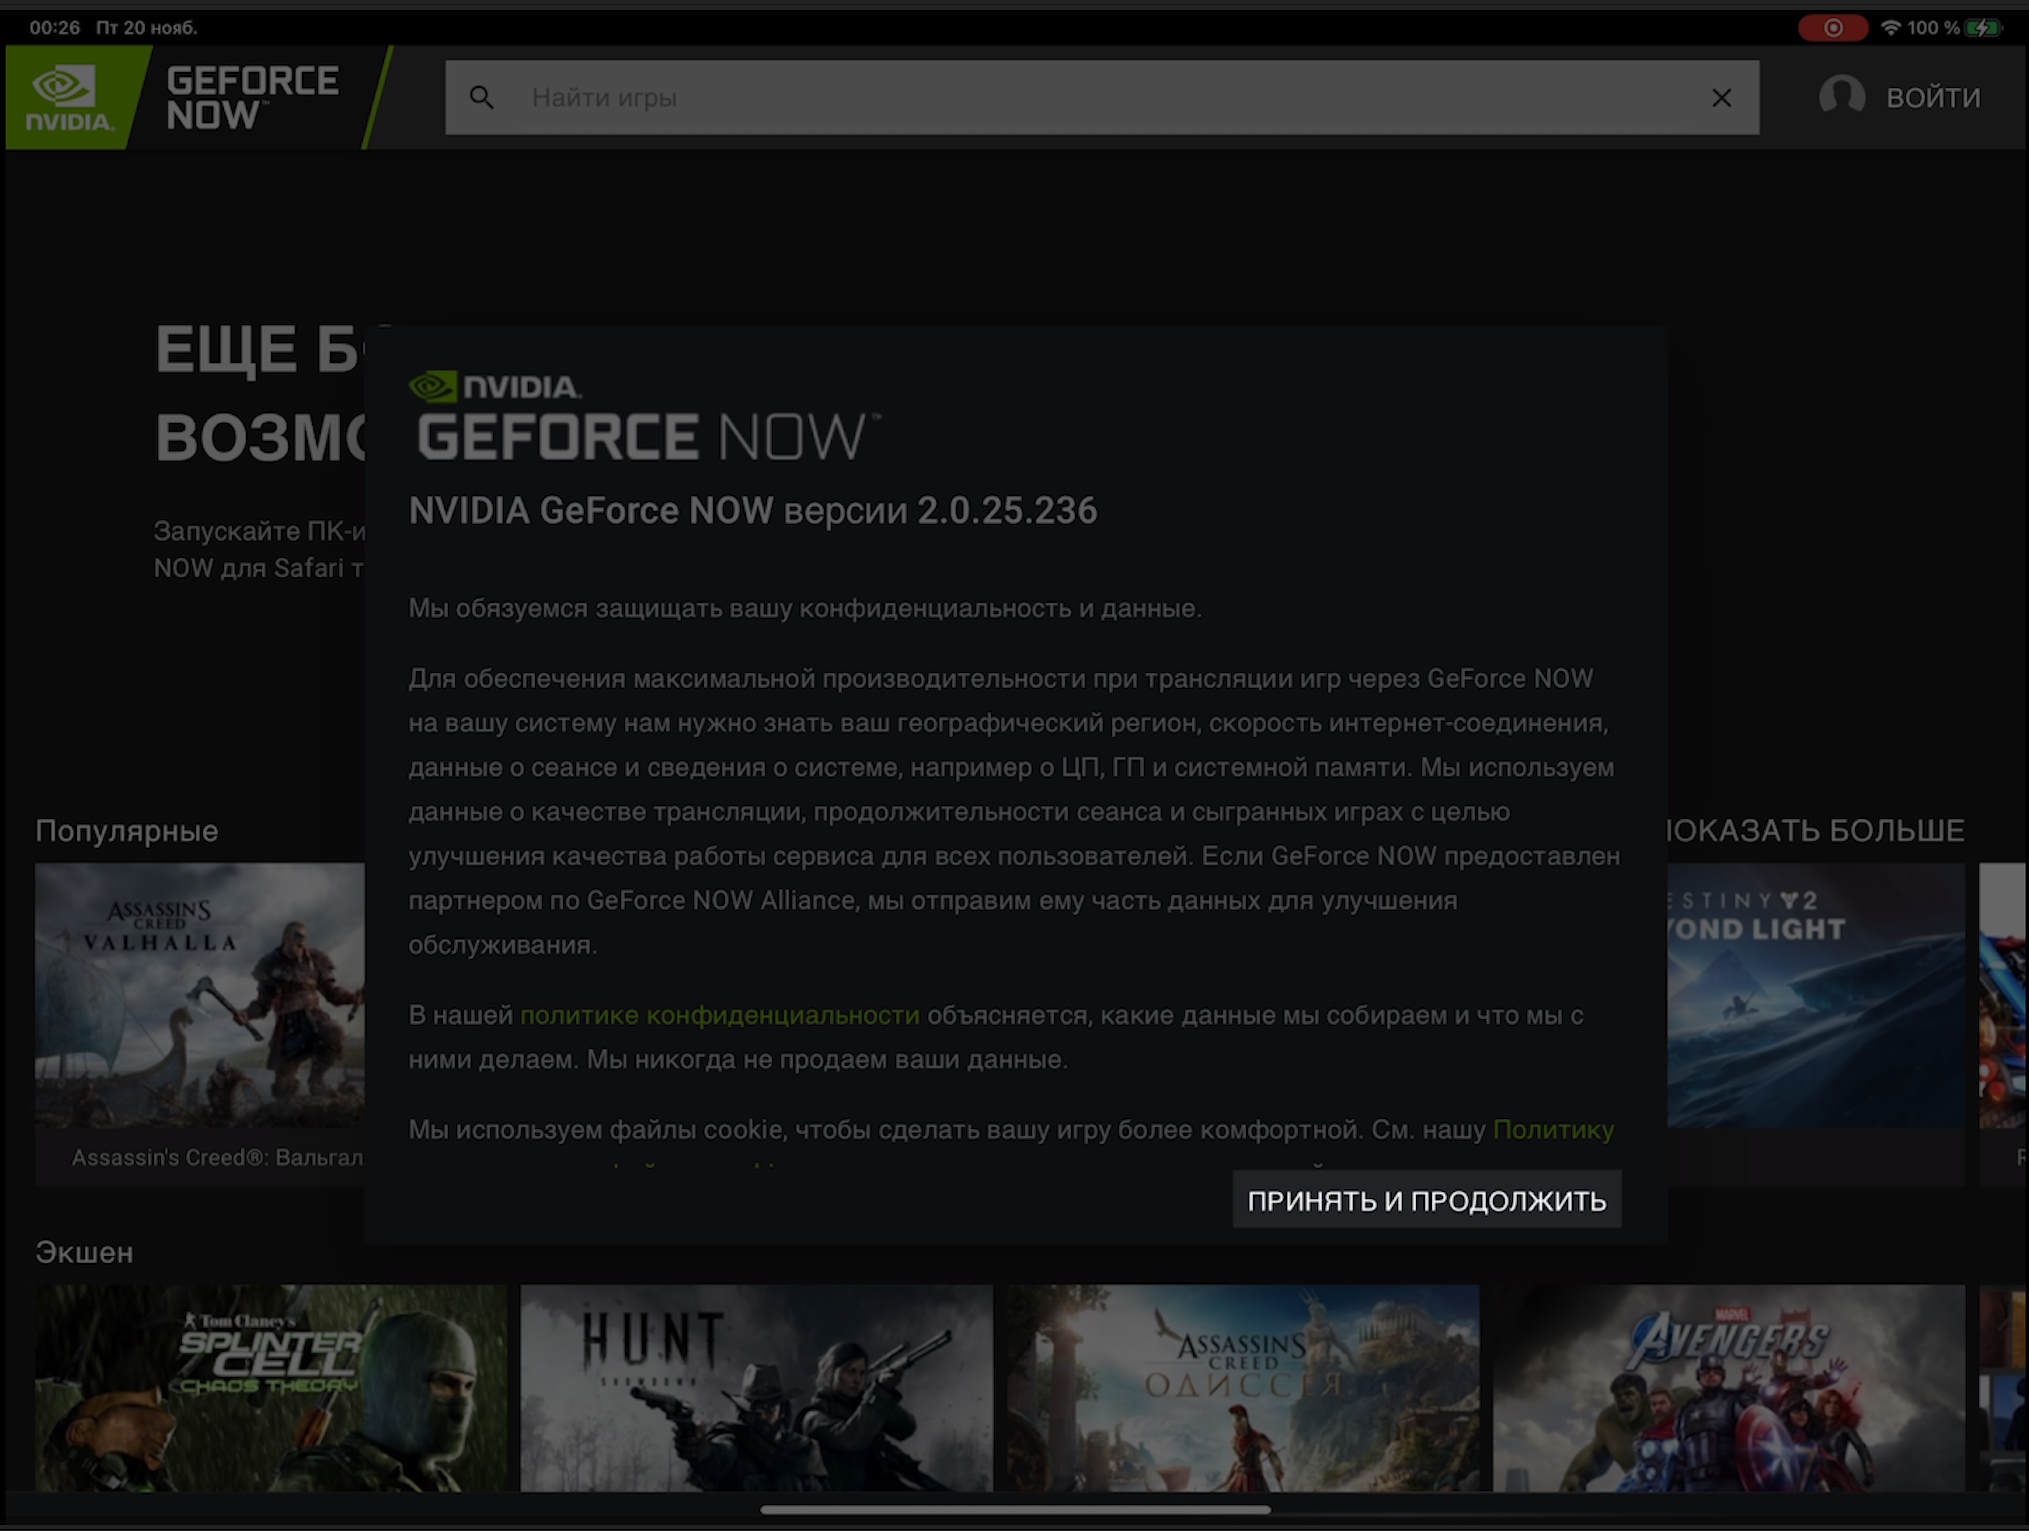Open the Политику cookie link
Image resolution: width=2029 pixels, height=1531 pixels.
coord(1553,1129)
